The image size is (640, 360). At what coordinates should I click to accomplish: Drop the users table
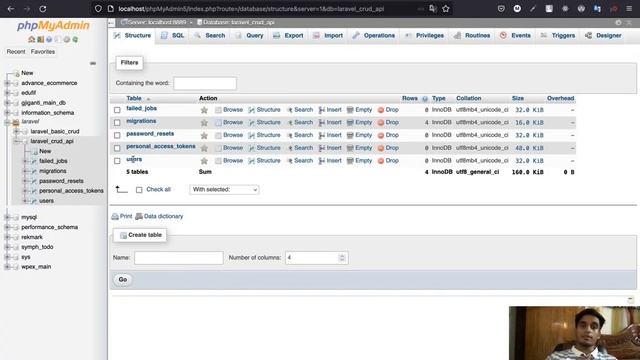click(x=388, y=161)
